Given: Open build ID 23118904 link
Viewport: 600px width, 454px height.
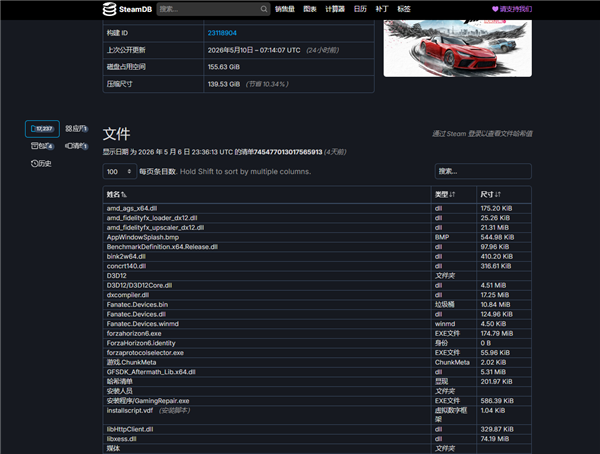Looking at the screenshot, I should (x=222, y=33).
